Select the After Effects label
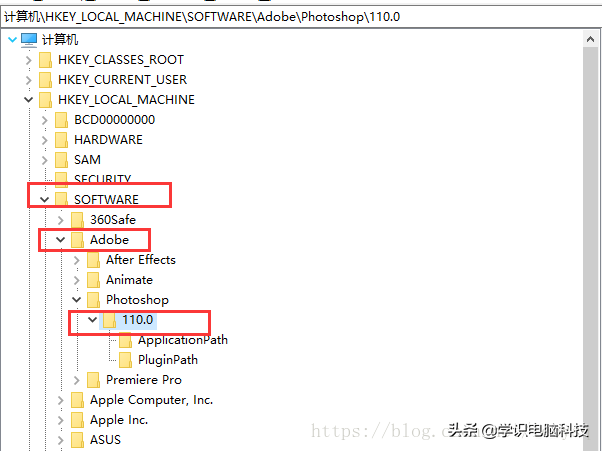This screenshot has height=451, width=602. [x=141, y=260]
